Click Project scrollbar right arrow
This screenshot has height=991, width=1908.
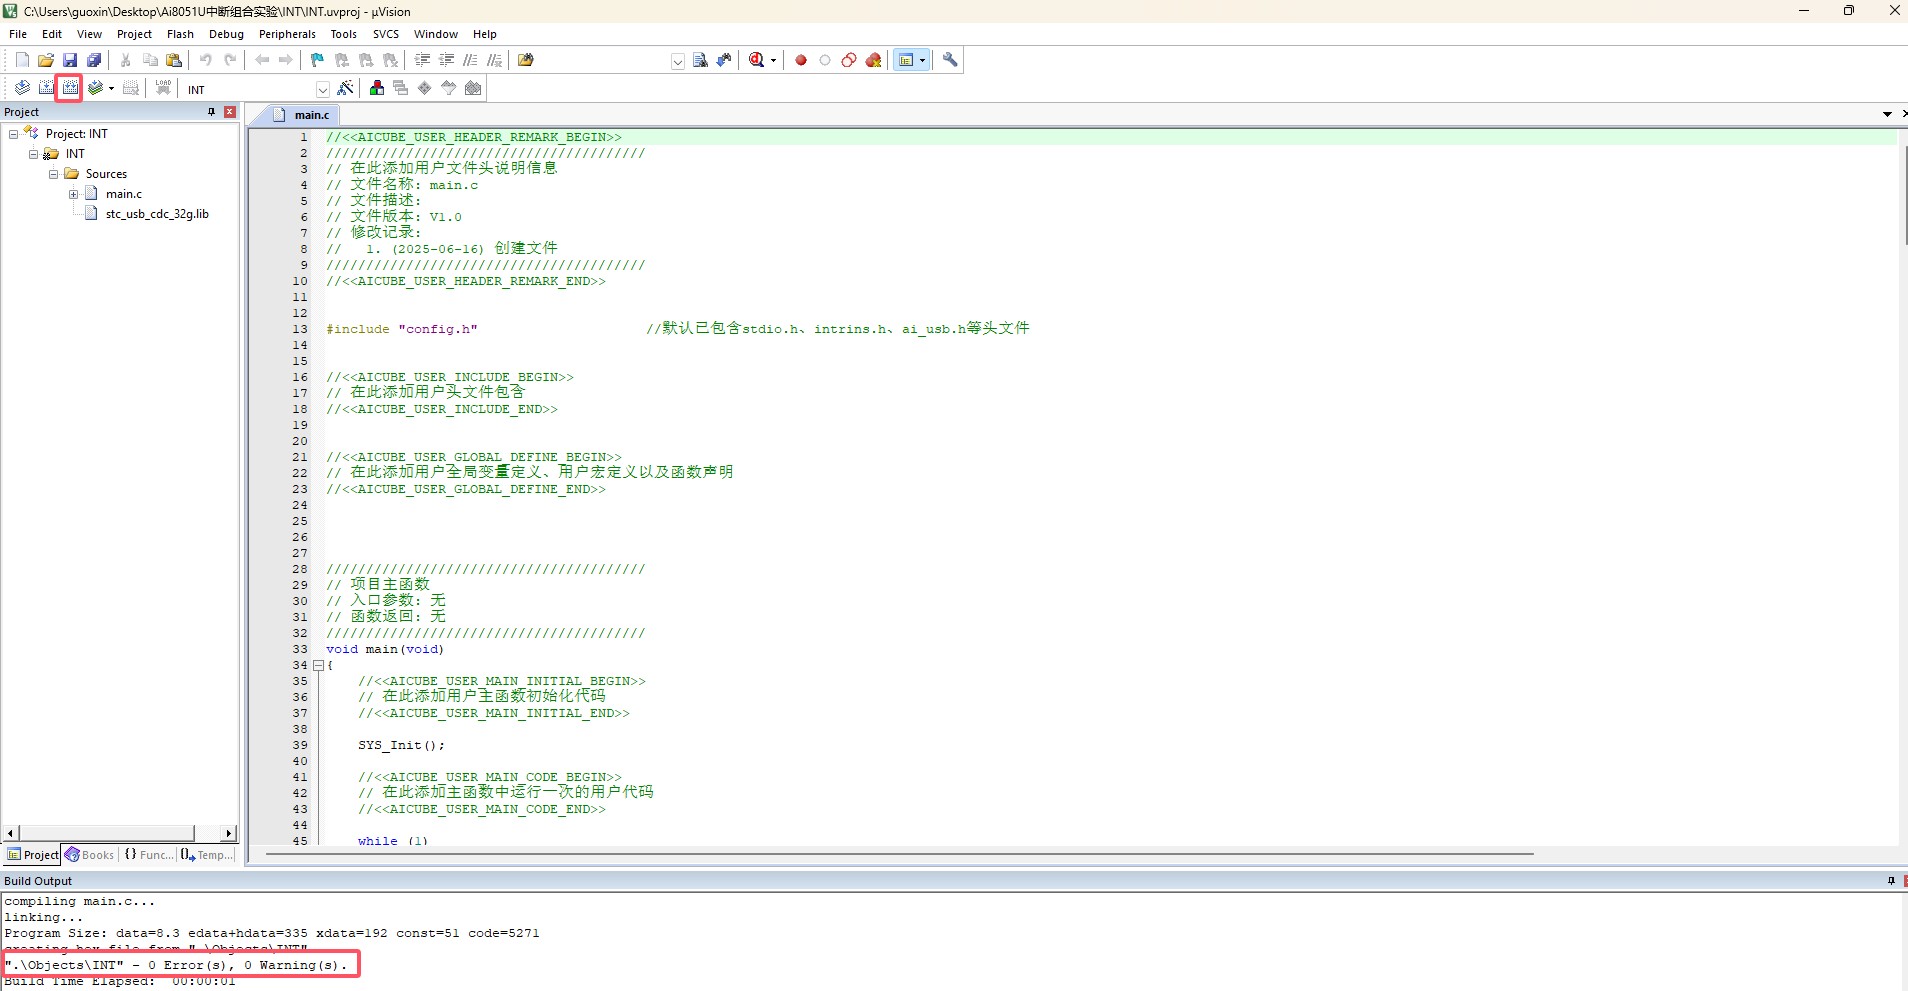point(229,833)
